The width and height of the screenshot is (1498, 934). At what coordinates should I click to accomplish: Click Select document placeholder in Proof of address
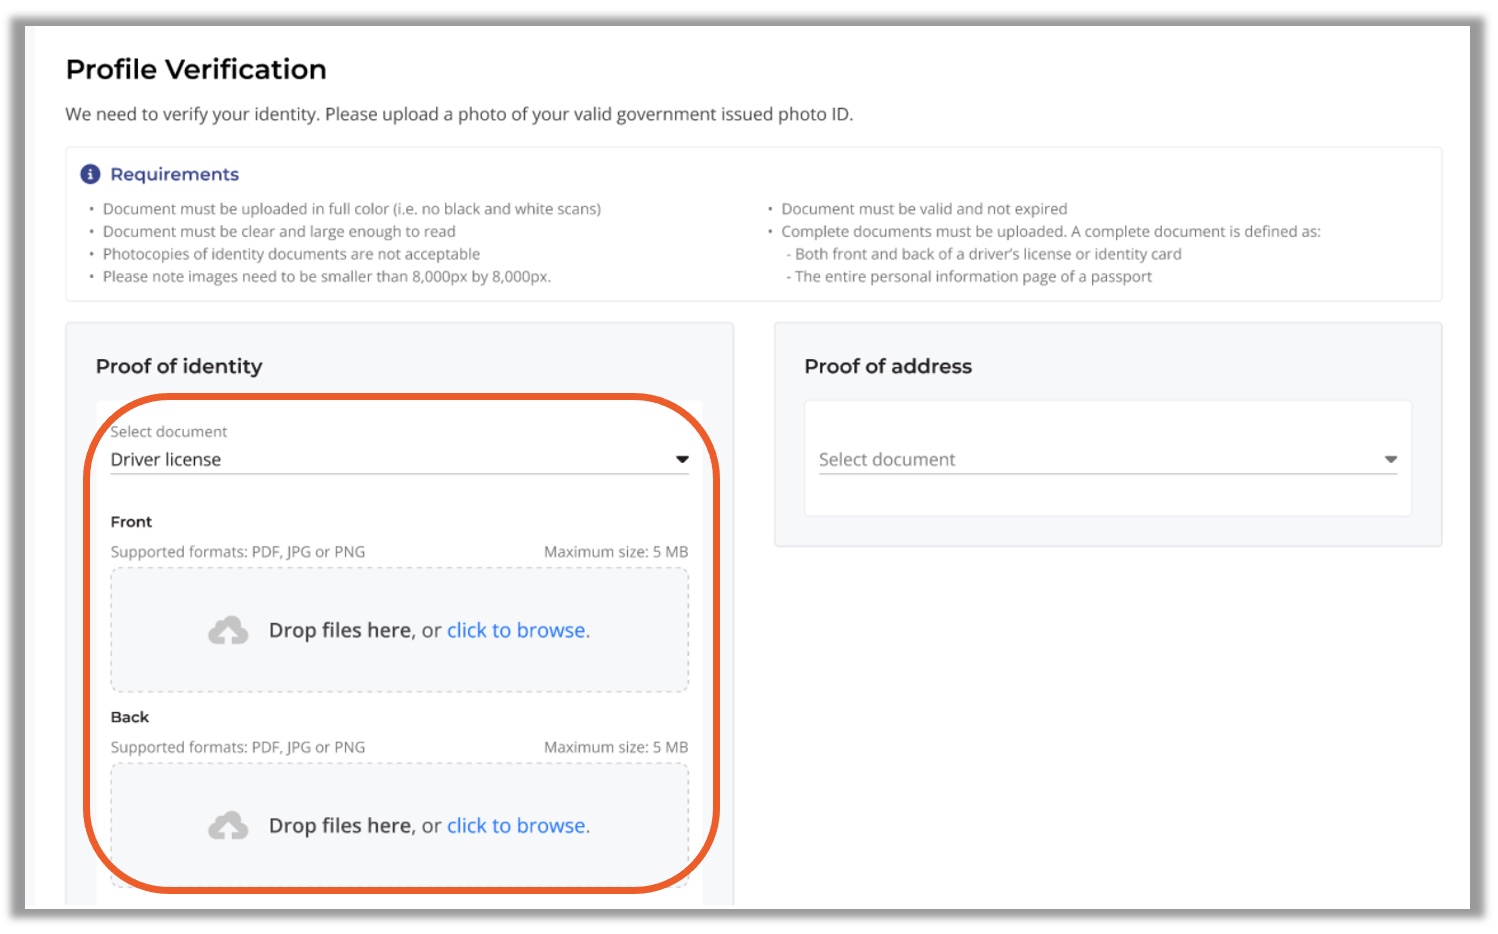click(887, 460)
